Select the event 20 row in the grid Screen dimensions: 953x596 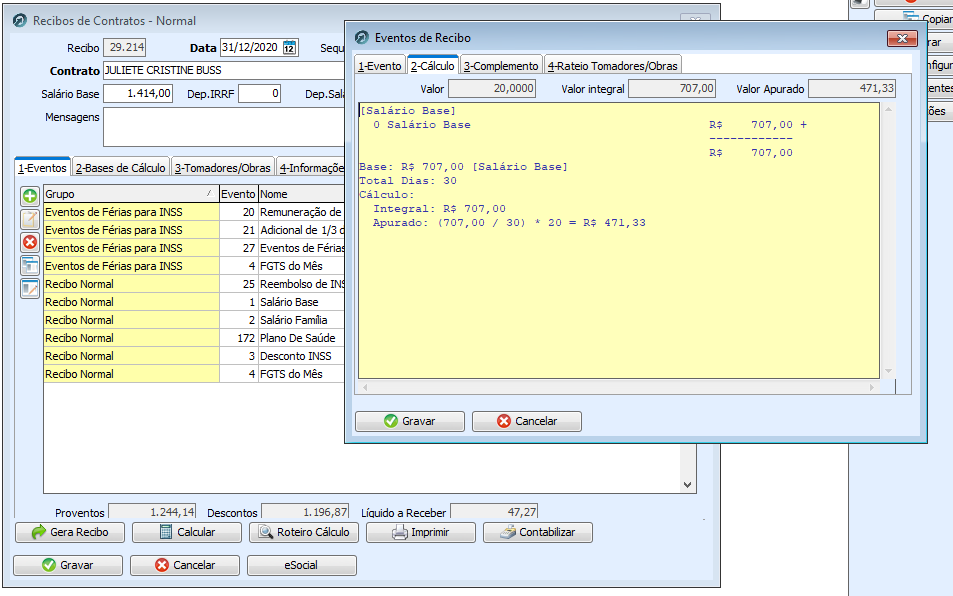pyautogui.click(x=194, y=212)
